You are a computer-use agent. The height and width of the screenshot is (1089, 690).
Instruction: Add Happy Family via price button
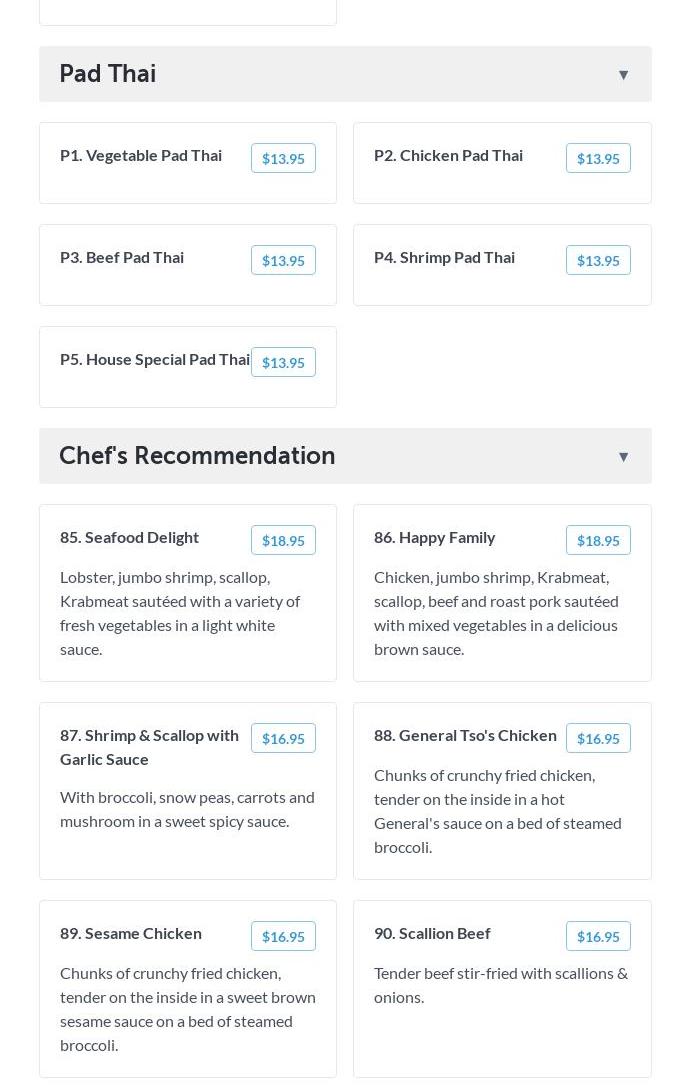tap(598, 540)
